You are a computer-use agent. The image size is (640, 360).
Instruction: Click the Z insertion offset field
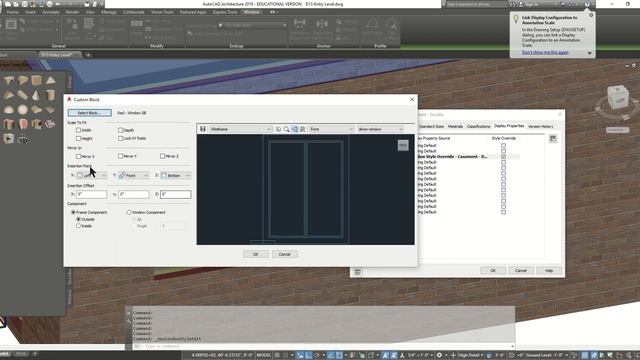[176, 195]
